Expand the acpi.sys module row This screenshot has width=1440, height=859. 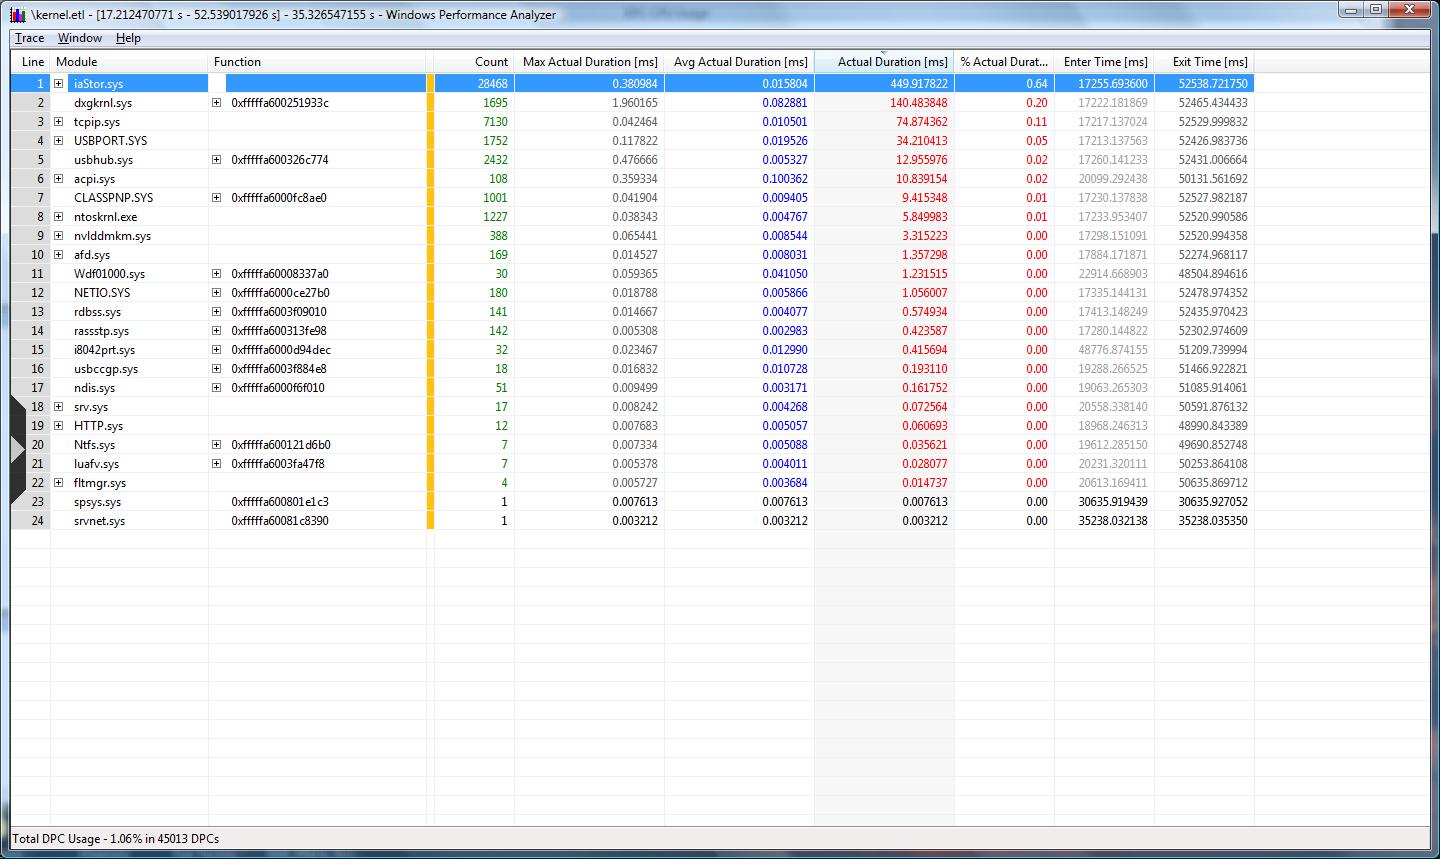click(x=58, y=179)
